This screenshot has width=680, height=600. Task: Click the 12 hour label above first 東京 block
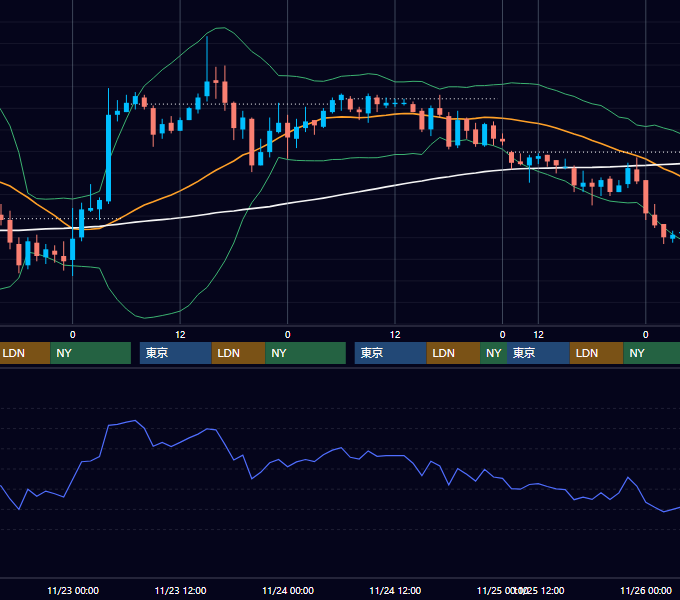(180, 335)
